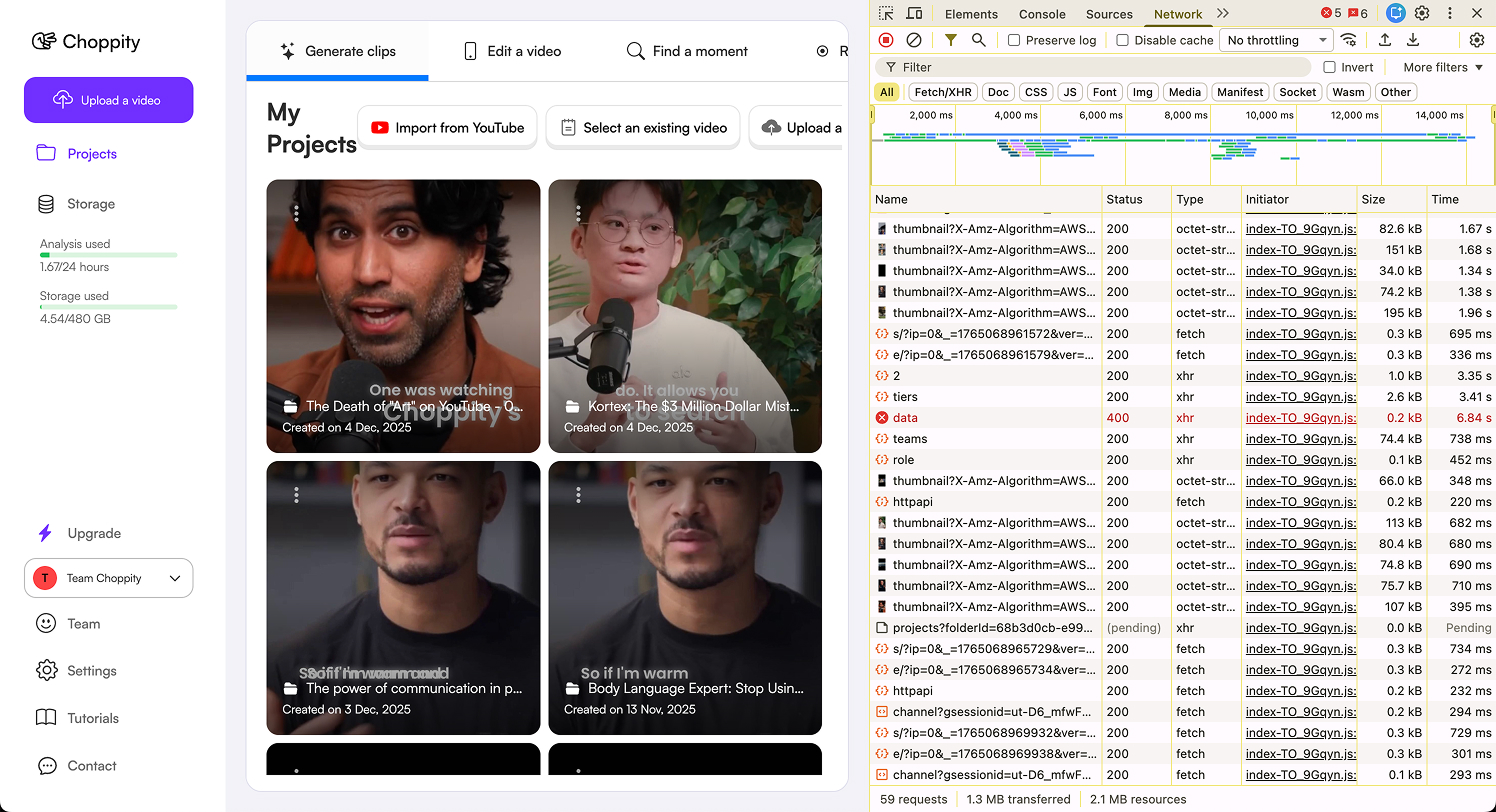Open Tutorials in the sidebar

(78, 718)
